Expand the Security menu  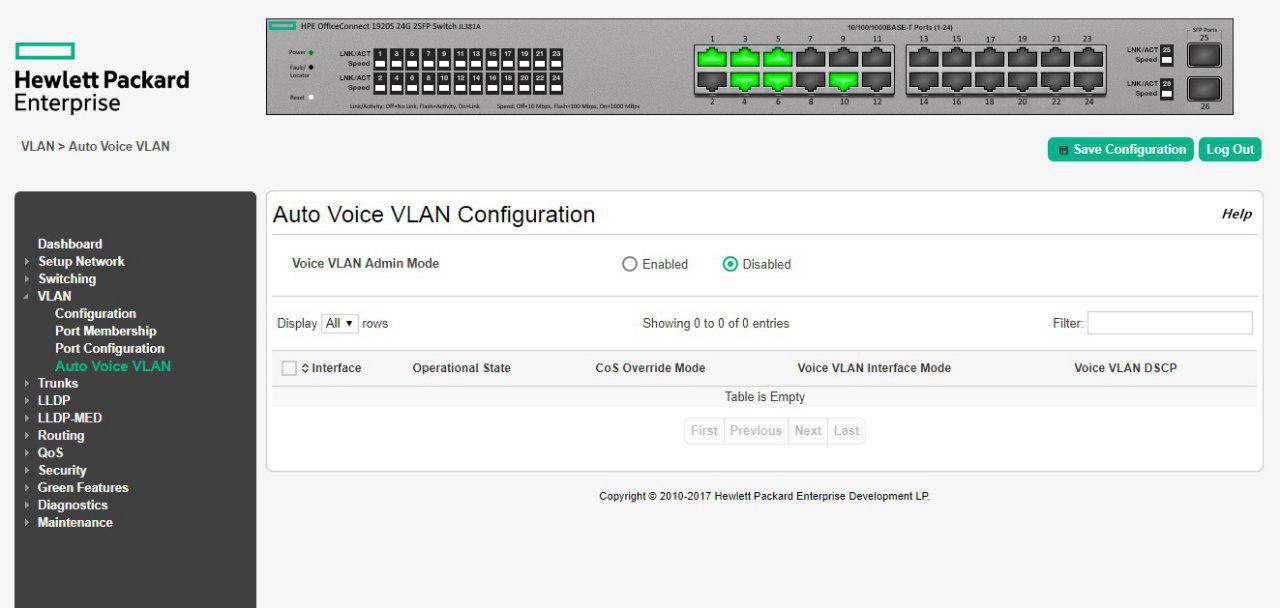coord(62,470)
